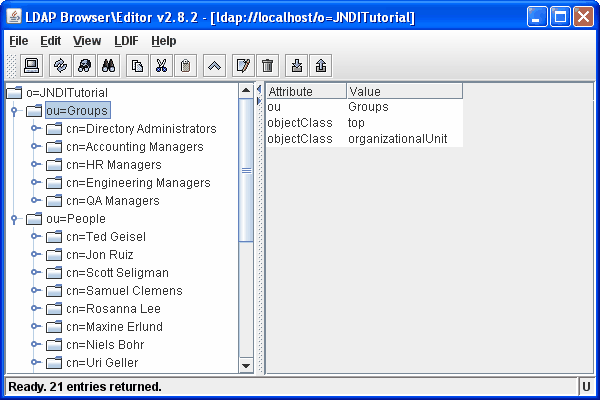
Task: Open the Help menu
Action: click(164, 41)
